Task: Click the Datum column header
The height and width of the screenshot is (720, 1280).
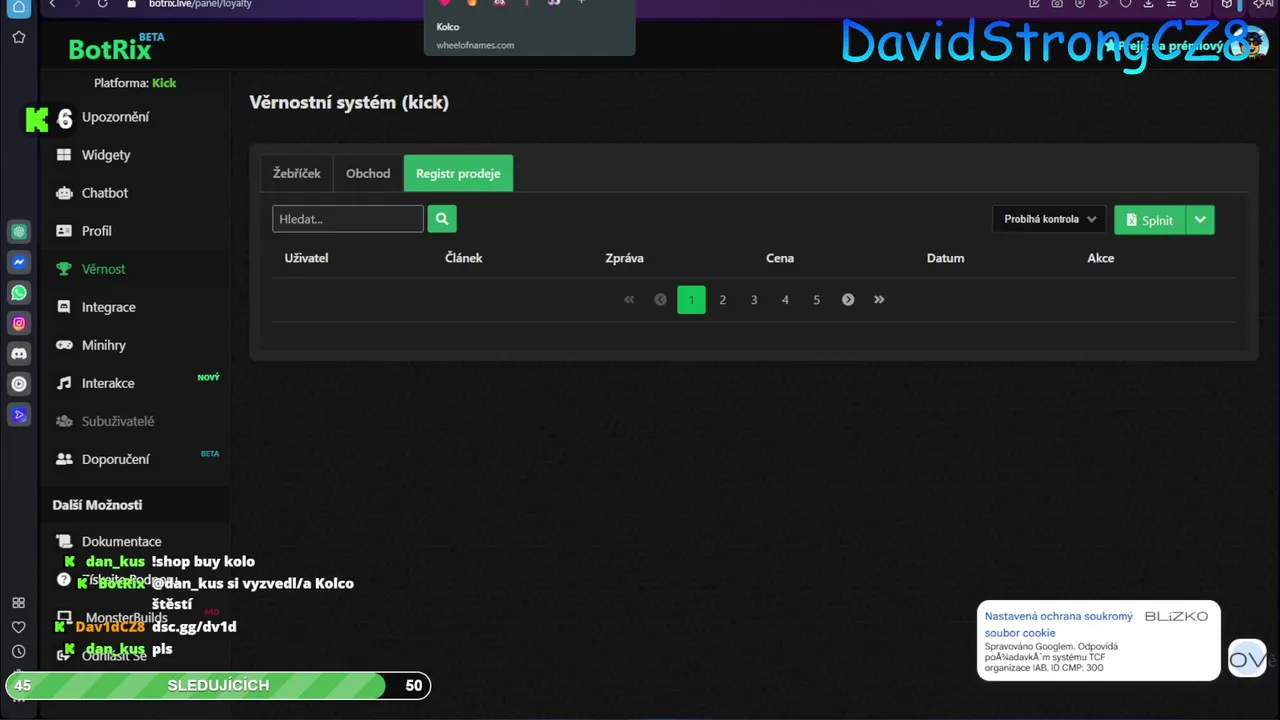Action: pyautogui.click(x=945, y=258)
